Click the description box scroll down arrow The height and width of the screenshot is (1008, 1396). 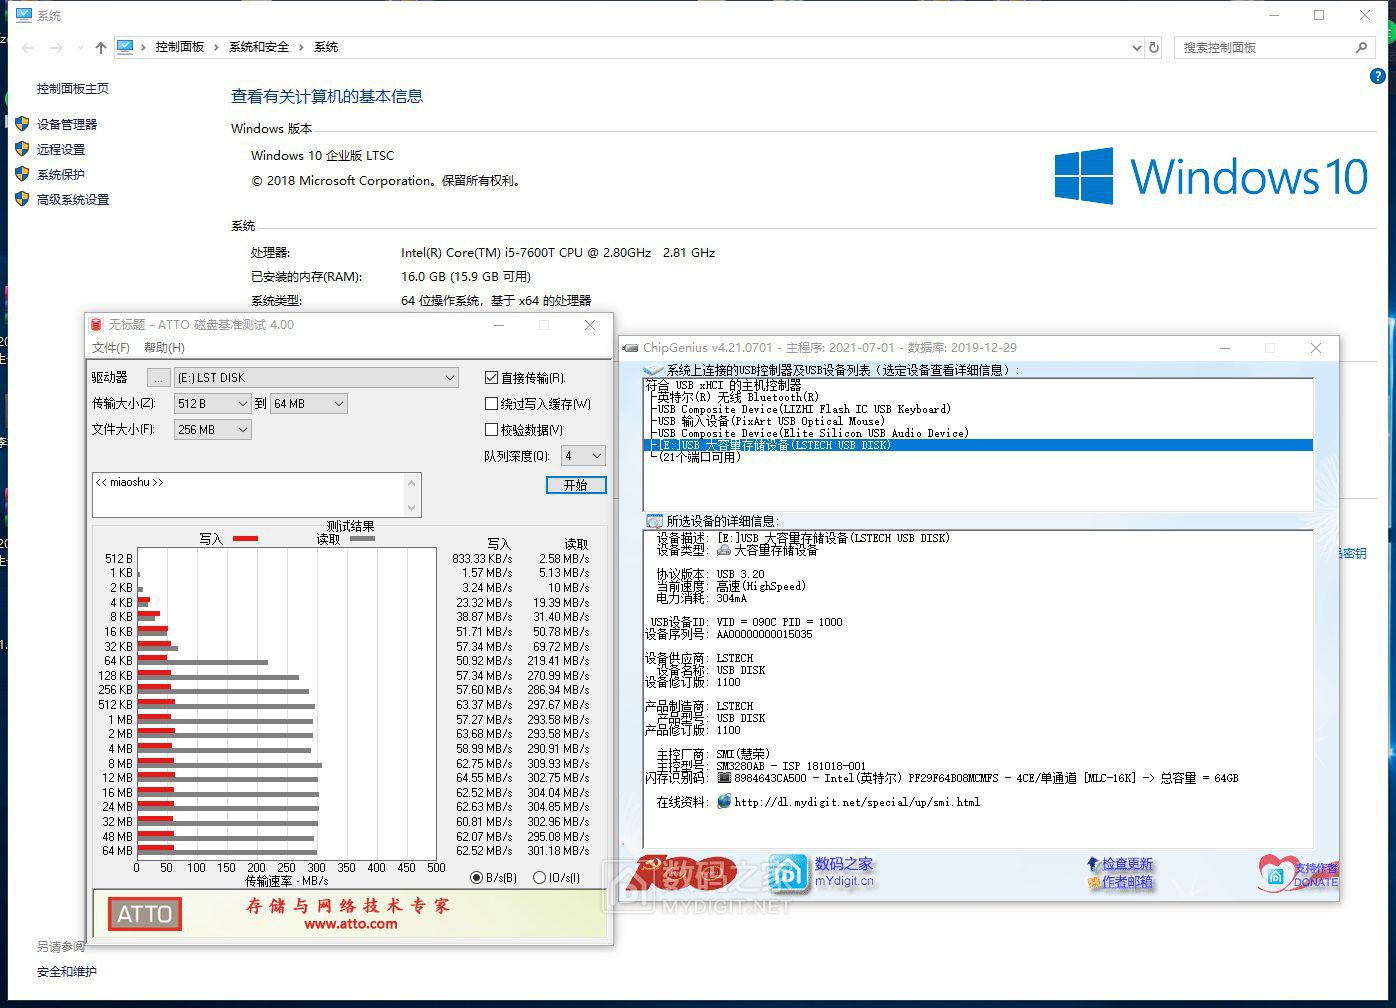pos(411,508)
